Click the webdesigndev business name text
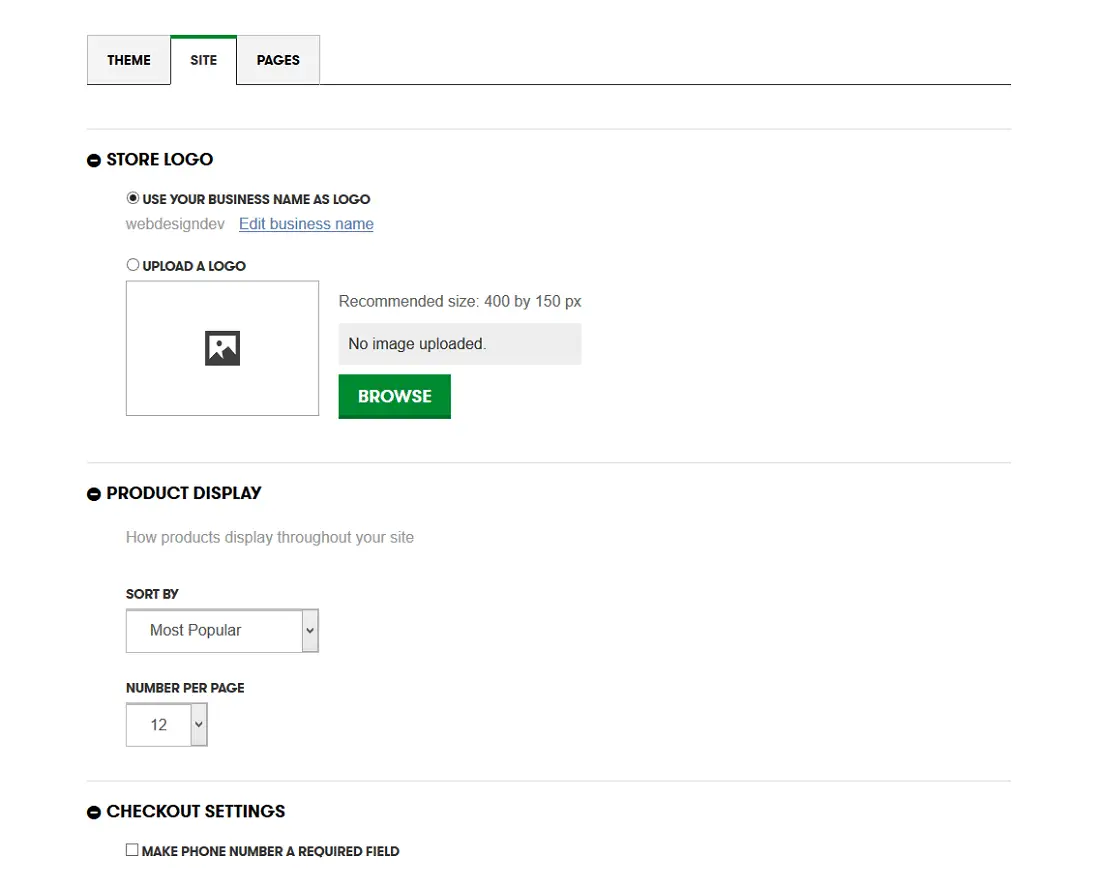The image size is (1100, 887). click(x=175, y=224)
